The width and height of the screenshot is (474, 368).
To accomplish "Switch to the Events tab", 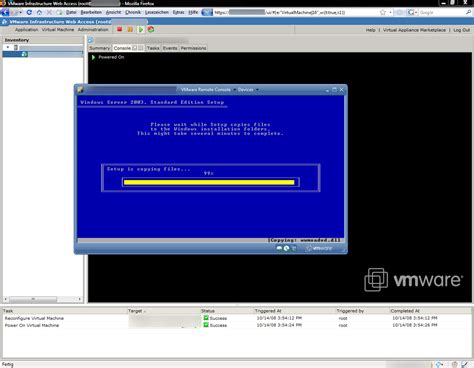I will pyautogui.click(x=170, y=48).
